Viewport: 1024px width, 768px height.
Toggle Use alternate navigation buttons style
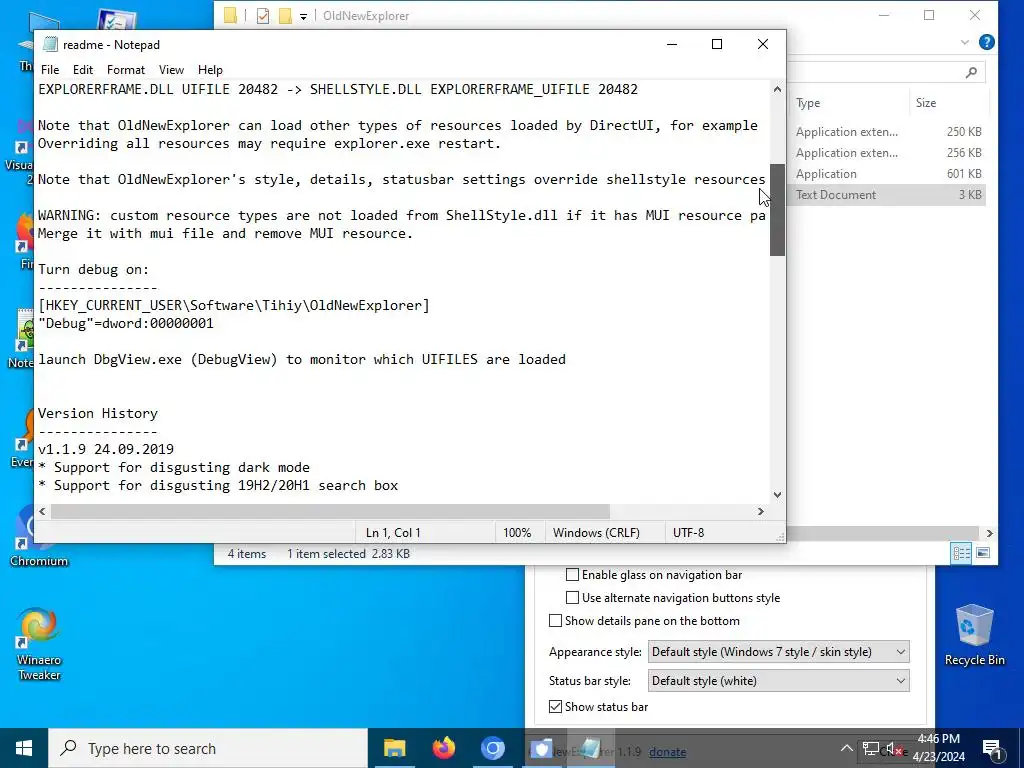(573, 598)
